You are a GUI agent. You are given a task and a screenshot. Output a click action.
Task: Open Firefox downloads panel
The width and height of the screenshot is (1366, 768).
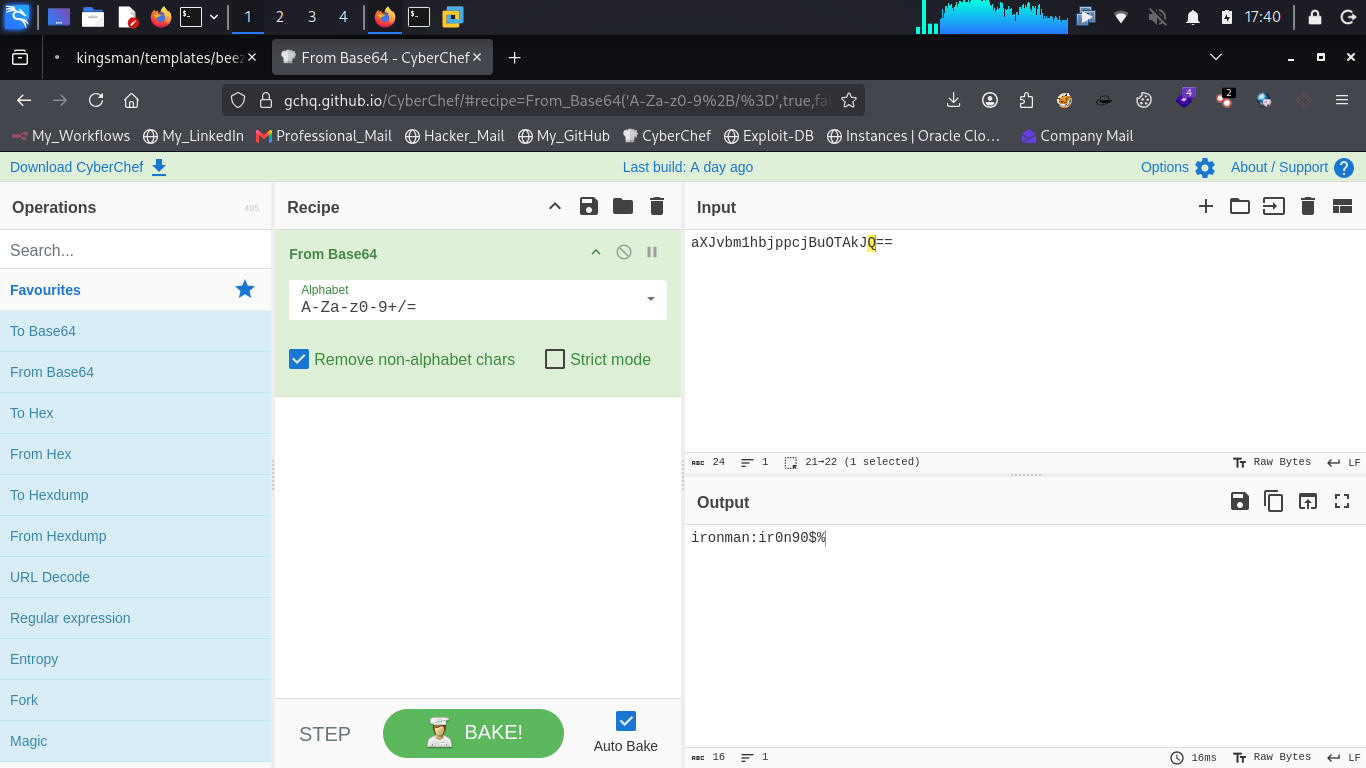click(953, 100)
